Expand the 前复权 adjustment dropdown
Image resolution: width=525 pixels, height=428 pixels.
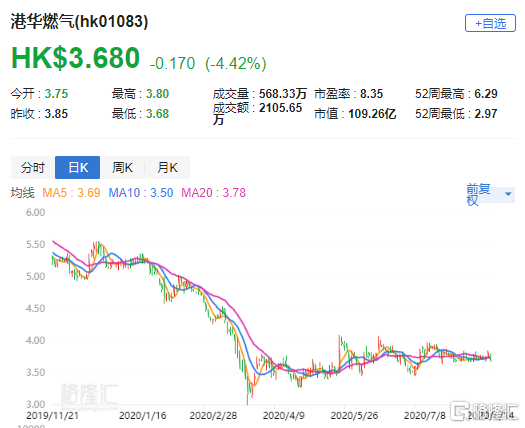coord(490,194)
